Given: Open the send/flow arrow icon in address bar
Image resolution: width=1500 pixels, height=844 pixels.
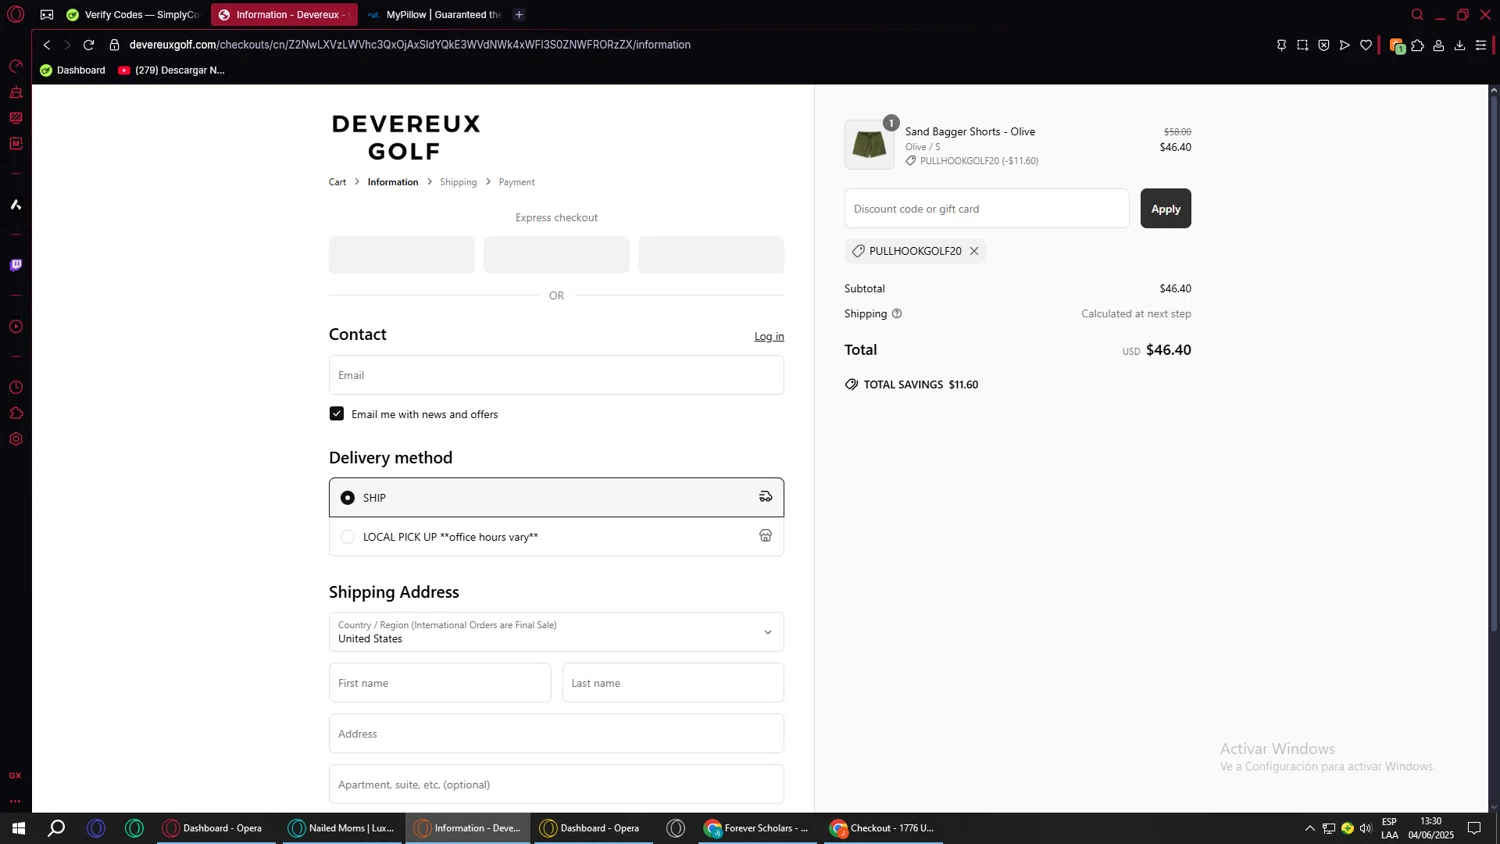Looking at the screenshot, I should click(x=1345, y=45).
